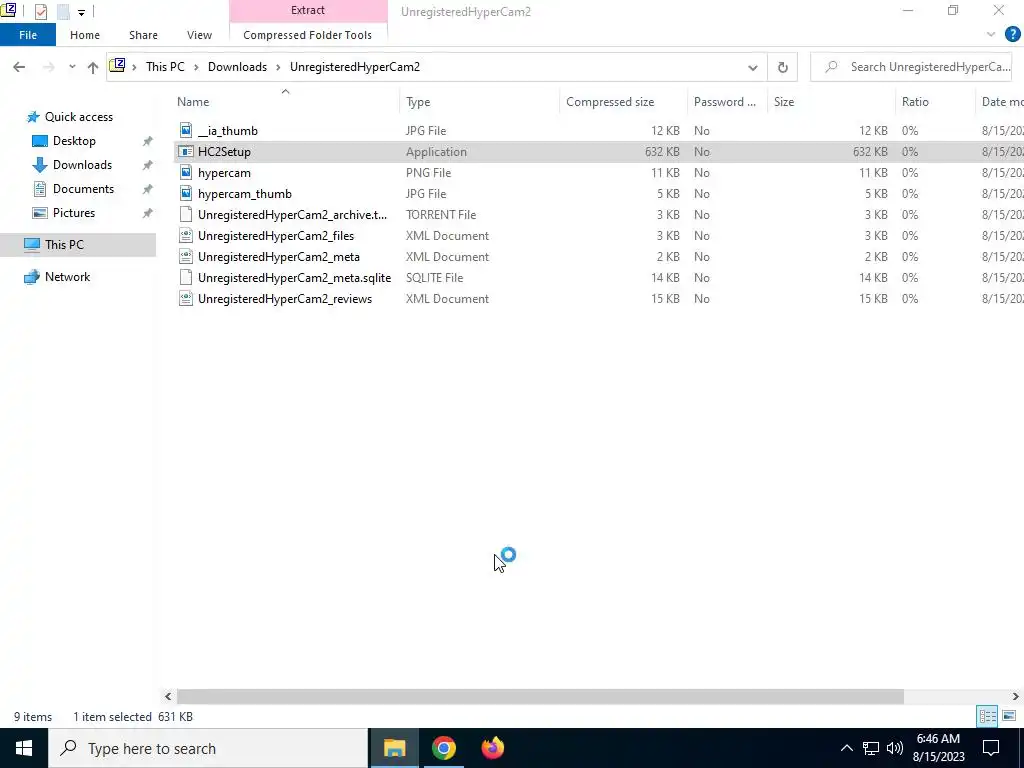The image size is (1024, 768).
Task: Open Desktop in the navigation pane
Action: [x=74, y=141]
